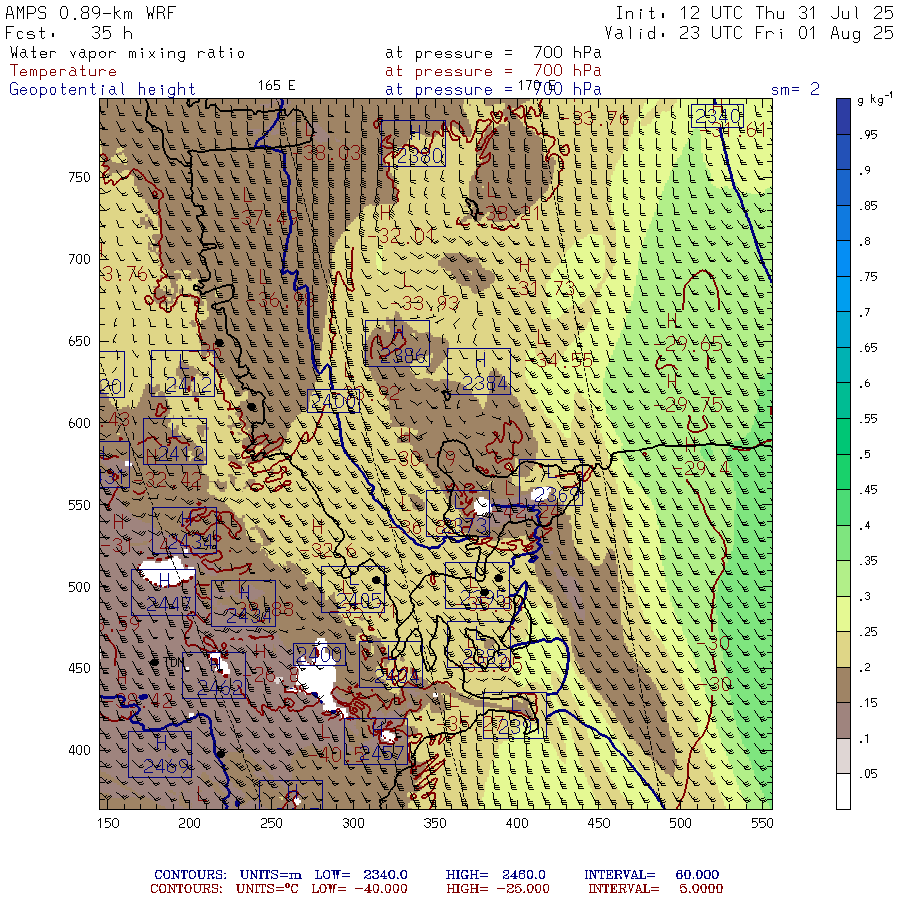The width and height of the screenshot is (900, 900).
Task: Click the boxed '2404' height label
Action: click(x=391, y=665)
